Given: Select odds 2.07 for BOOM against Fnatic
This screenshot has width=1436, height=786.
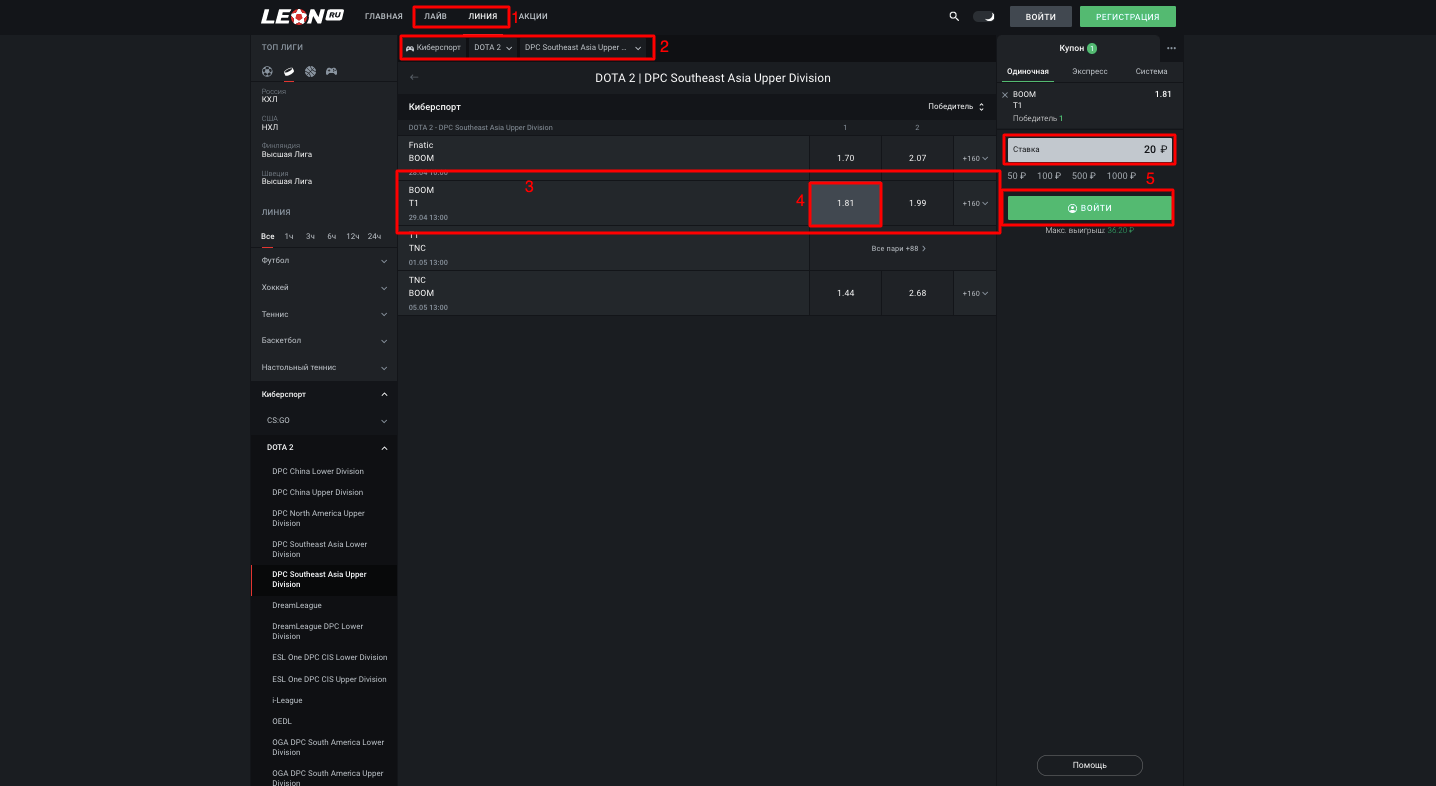Looking at the screenshot, I should [917, 158].
